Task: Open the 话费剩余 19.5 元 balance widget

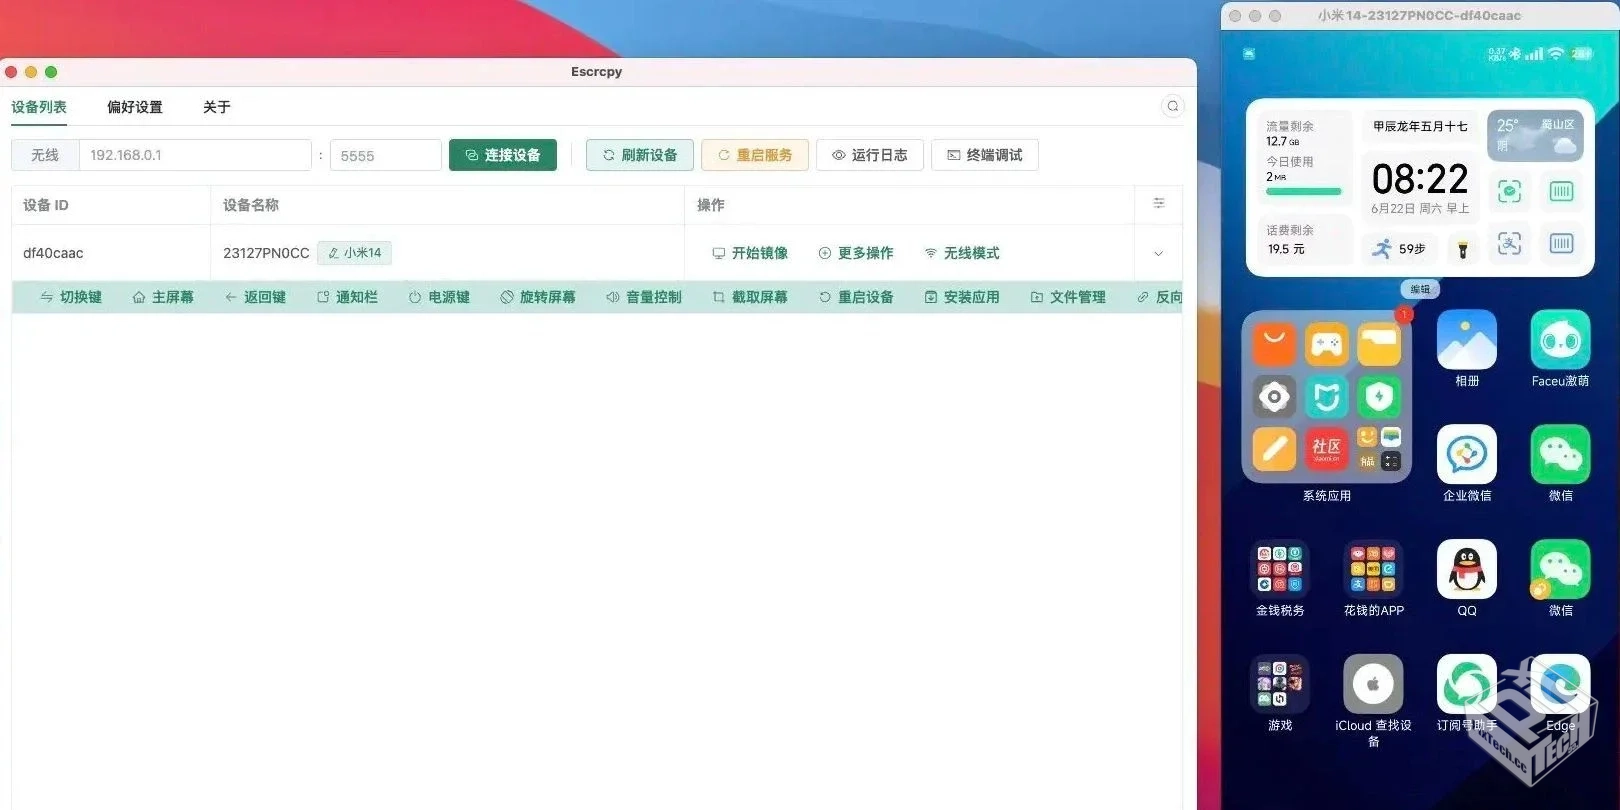Action: (x=1304, y=240)
